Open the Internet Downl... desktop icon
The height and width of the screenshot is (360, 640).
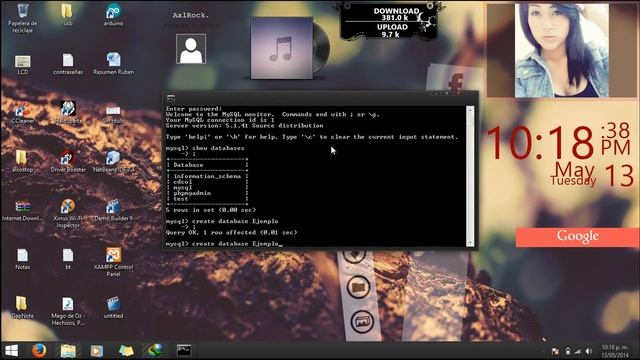click(22, 210)
